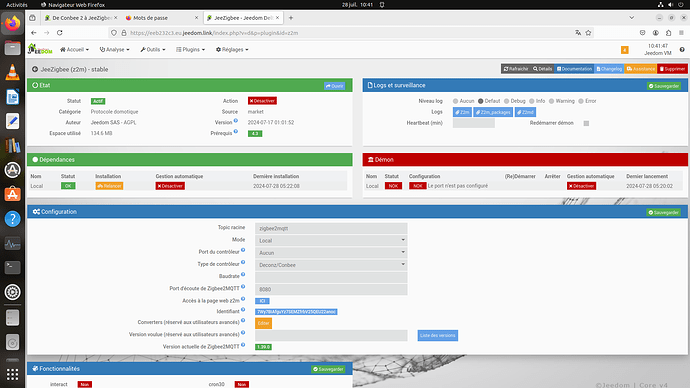Click the Relancer dependencies button
690x388 pixels.
[109, 186]
